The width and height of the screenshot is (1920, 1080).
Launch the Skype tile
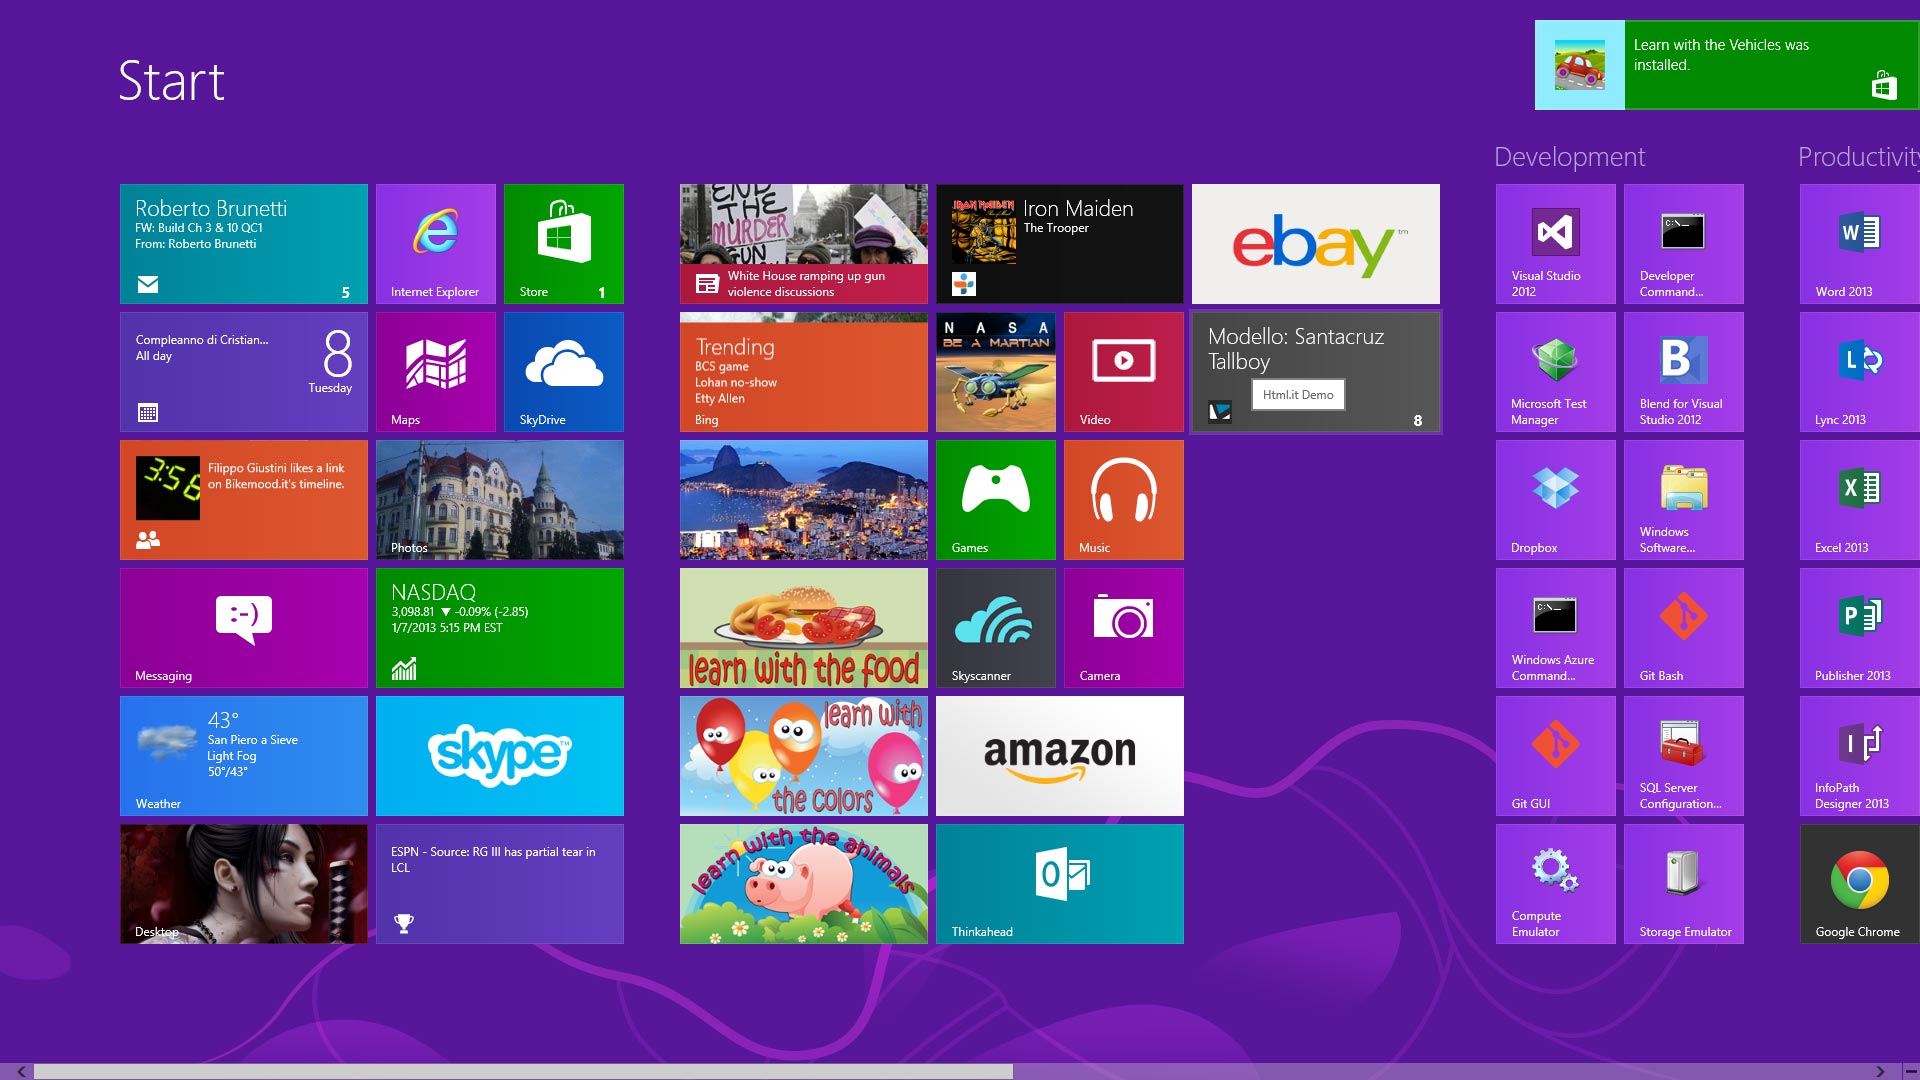point(500,756)
